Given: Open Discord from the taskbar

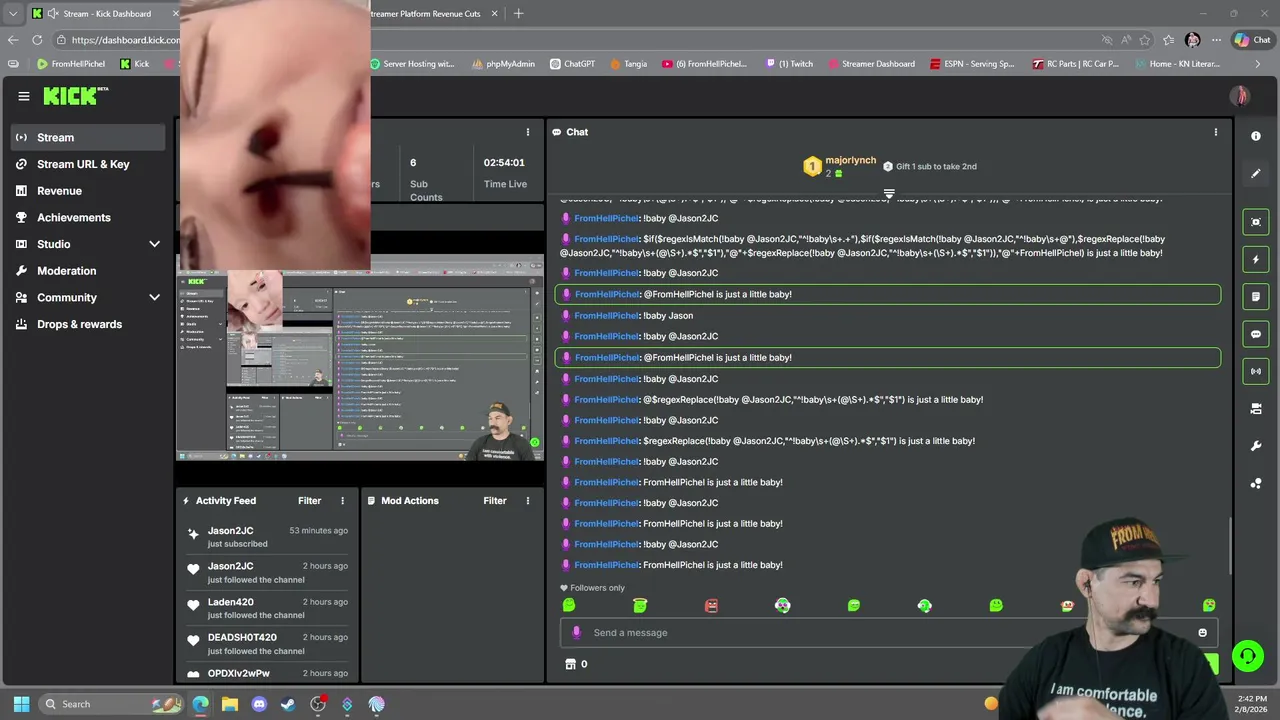Looking at the screenshot, I should [259, 704].
